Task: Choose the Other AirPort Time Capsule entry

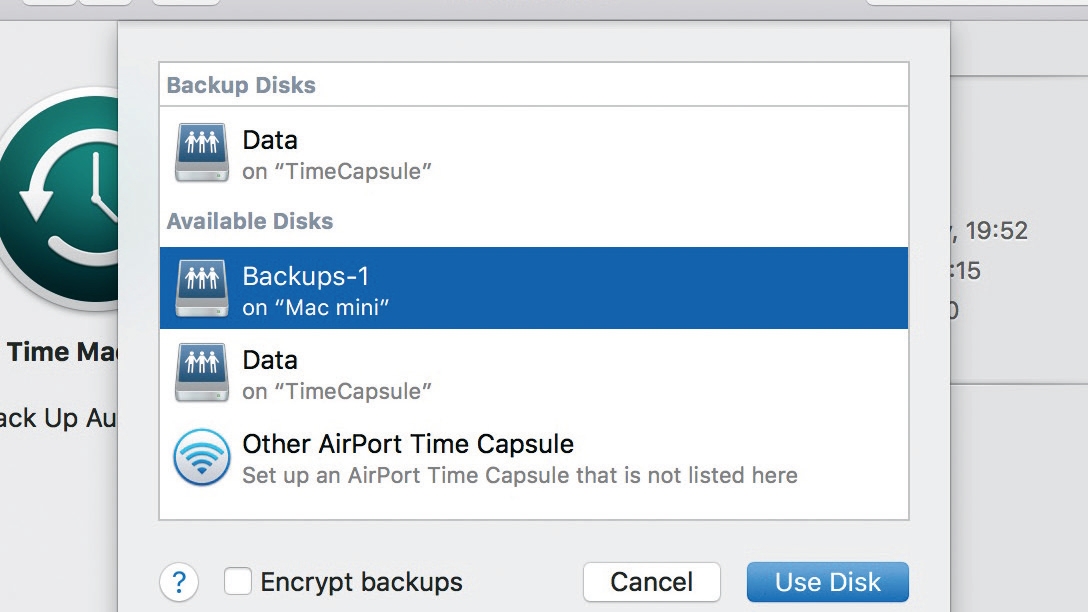Action: click(534, 458)
